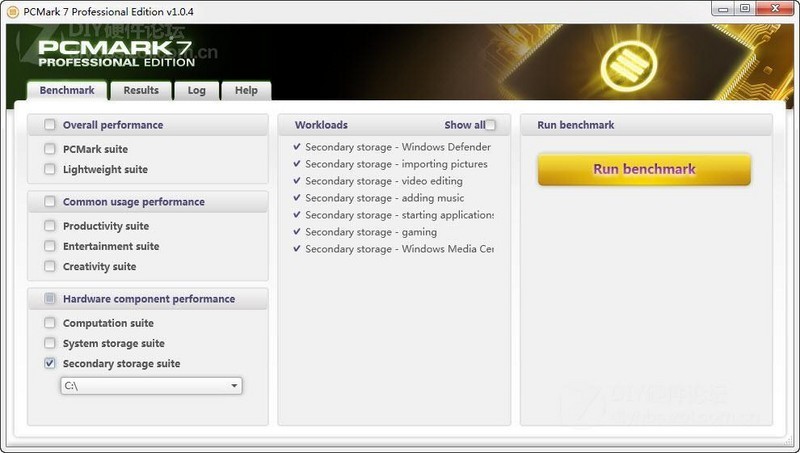Tick the Productivity suite checkbox

pyautogui.click(x=49, y=225)
